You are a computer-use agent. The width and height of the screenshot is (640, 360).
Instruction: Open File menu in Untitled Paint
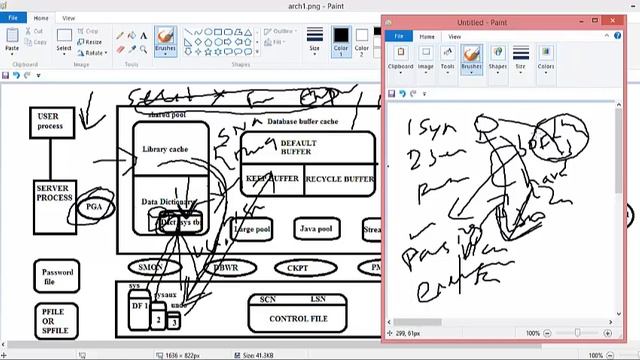(399, 36)
